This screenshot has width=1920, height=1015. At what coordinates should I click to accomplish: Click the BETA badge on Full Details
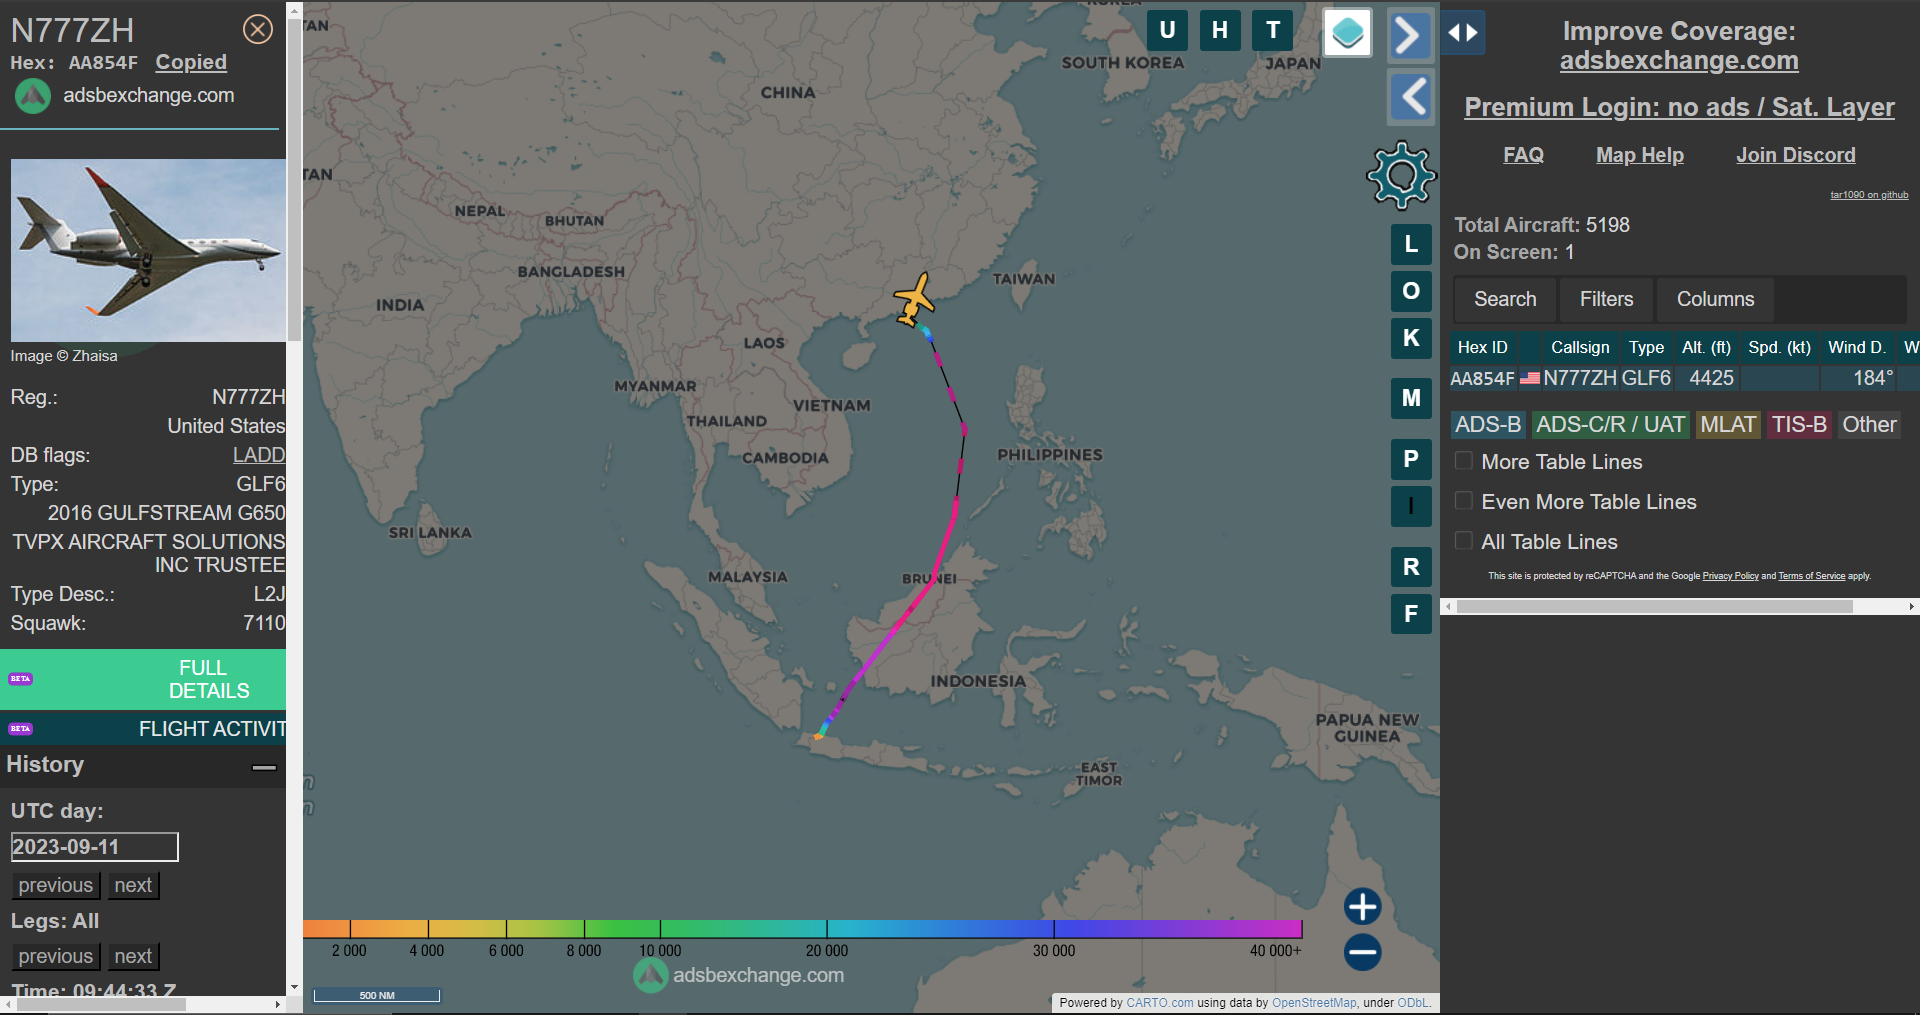point(21,679)
